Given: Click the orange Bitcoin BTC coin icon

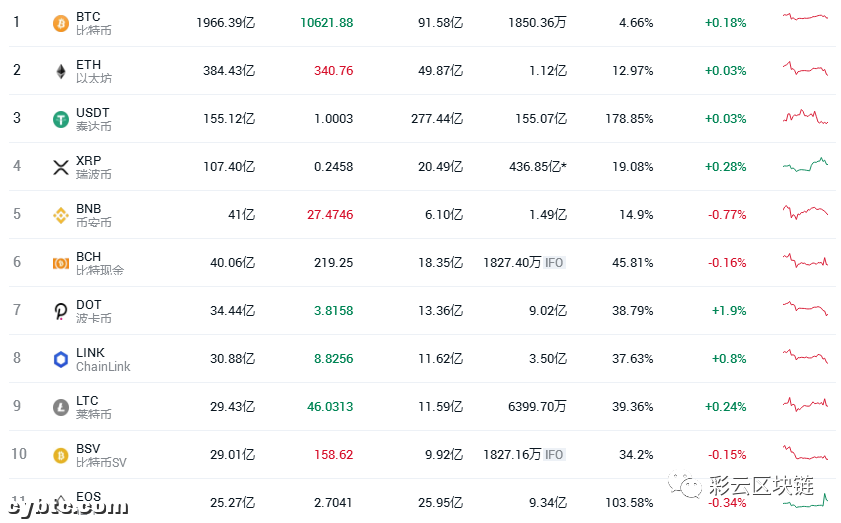Looking at the screenshot, I should pos(61,23).
